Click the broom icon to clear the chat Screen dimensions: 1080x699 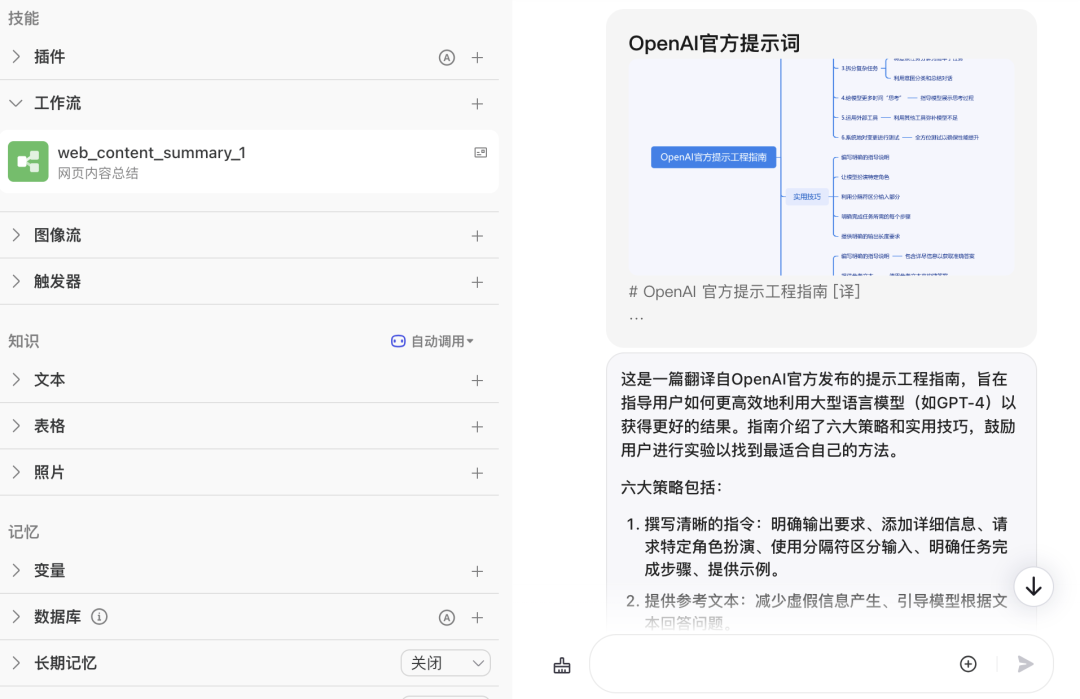[562, 663]
